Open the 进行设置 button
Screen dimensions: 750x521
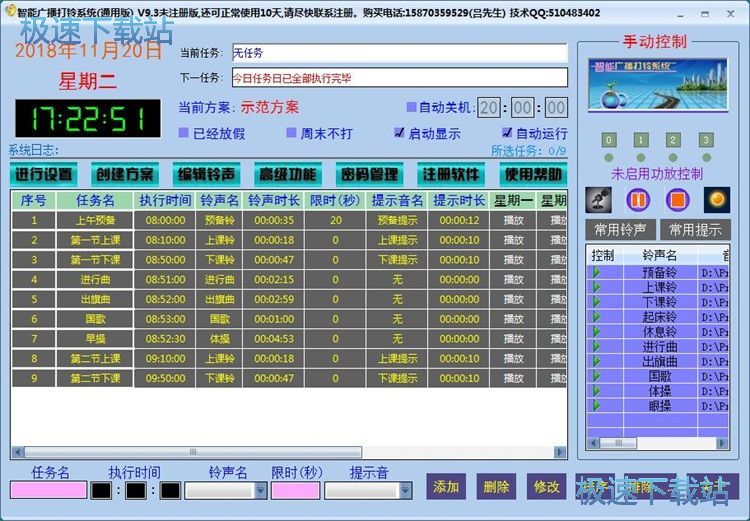click(44, 174)
